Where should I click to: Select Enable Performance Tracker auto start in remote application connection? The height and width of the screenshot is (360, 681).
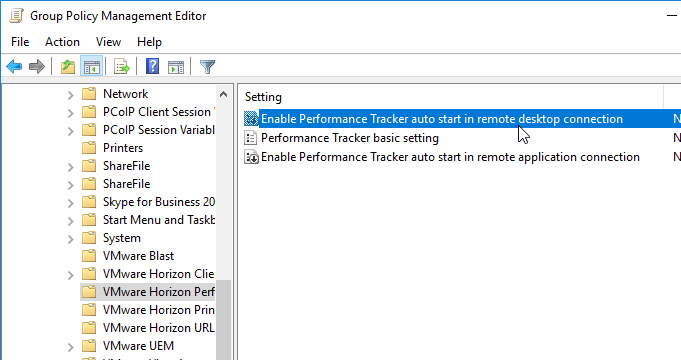[x=450, y=157]
